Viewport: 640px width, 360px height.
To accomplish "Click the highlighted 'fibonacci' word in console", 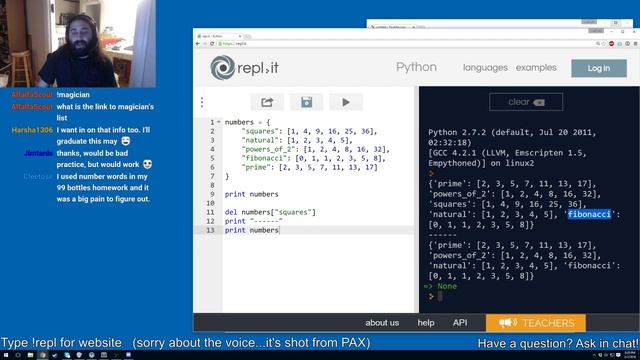I will click(589, 214).
